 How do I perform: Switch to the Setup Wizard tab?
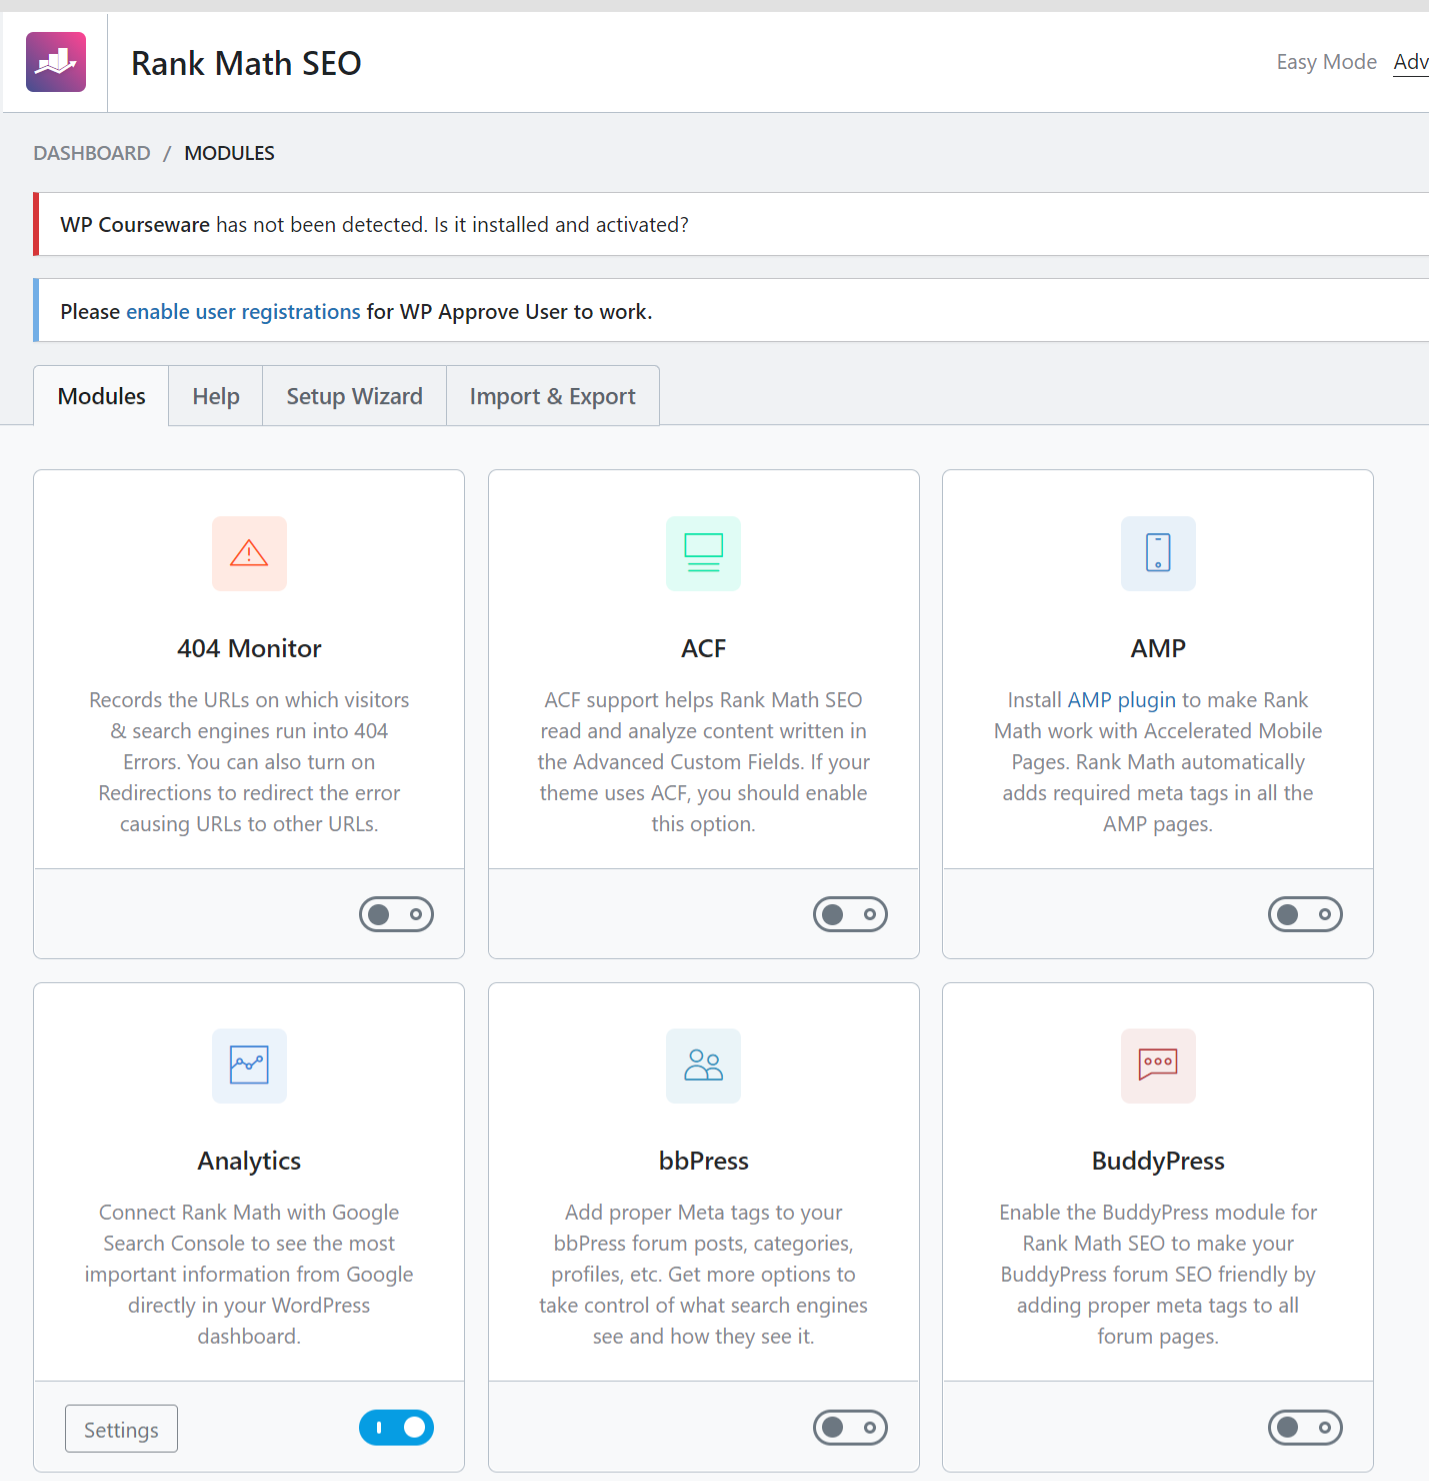354,396
